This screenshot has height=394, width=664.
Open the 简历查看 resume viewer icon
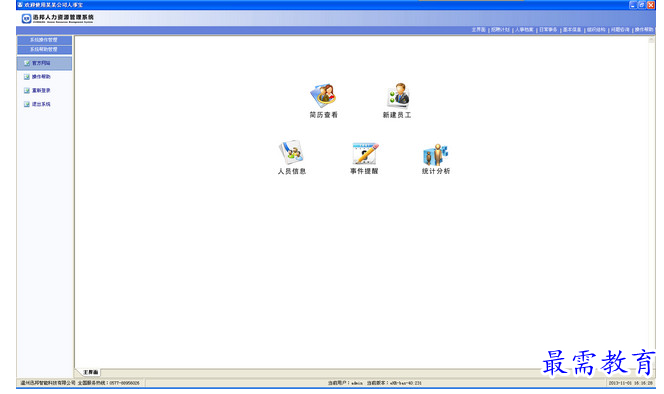tap(323, 96)
